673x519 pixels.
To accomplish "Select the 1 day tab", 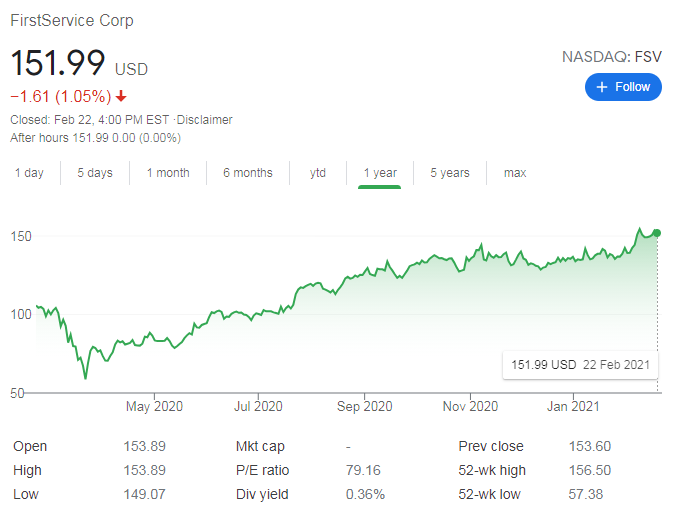I will pos(29,173).
